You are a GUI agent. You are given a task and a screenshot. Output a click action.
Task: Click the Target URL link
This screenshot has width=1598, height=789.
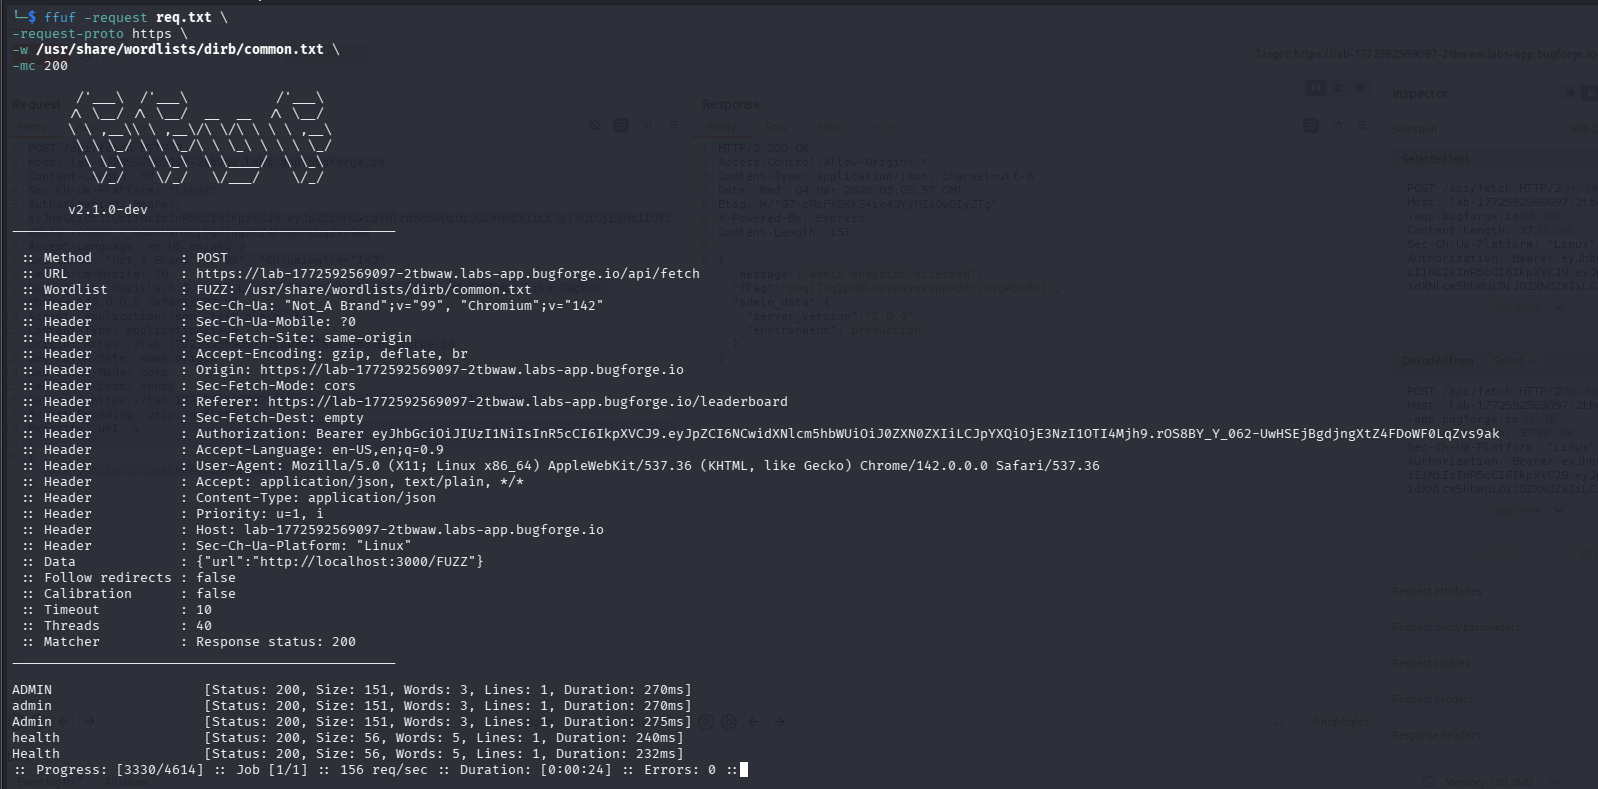pos(1425,54)
